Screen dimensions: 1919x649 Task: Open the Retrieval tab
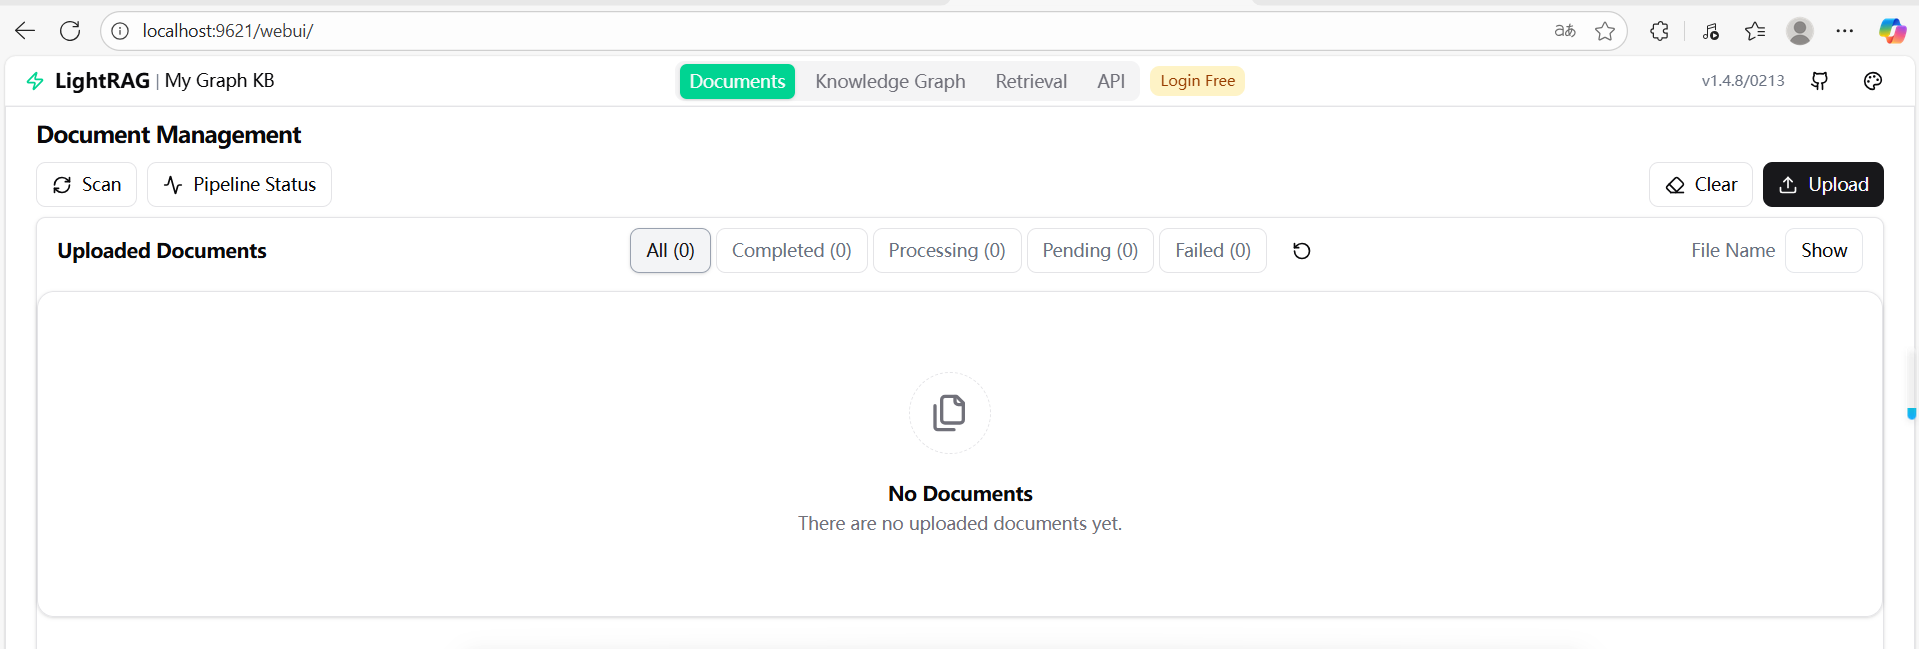click(1031, 81)
